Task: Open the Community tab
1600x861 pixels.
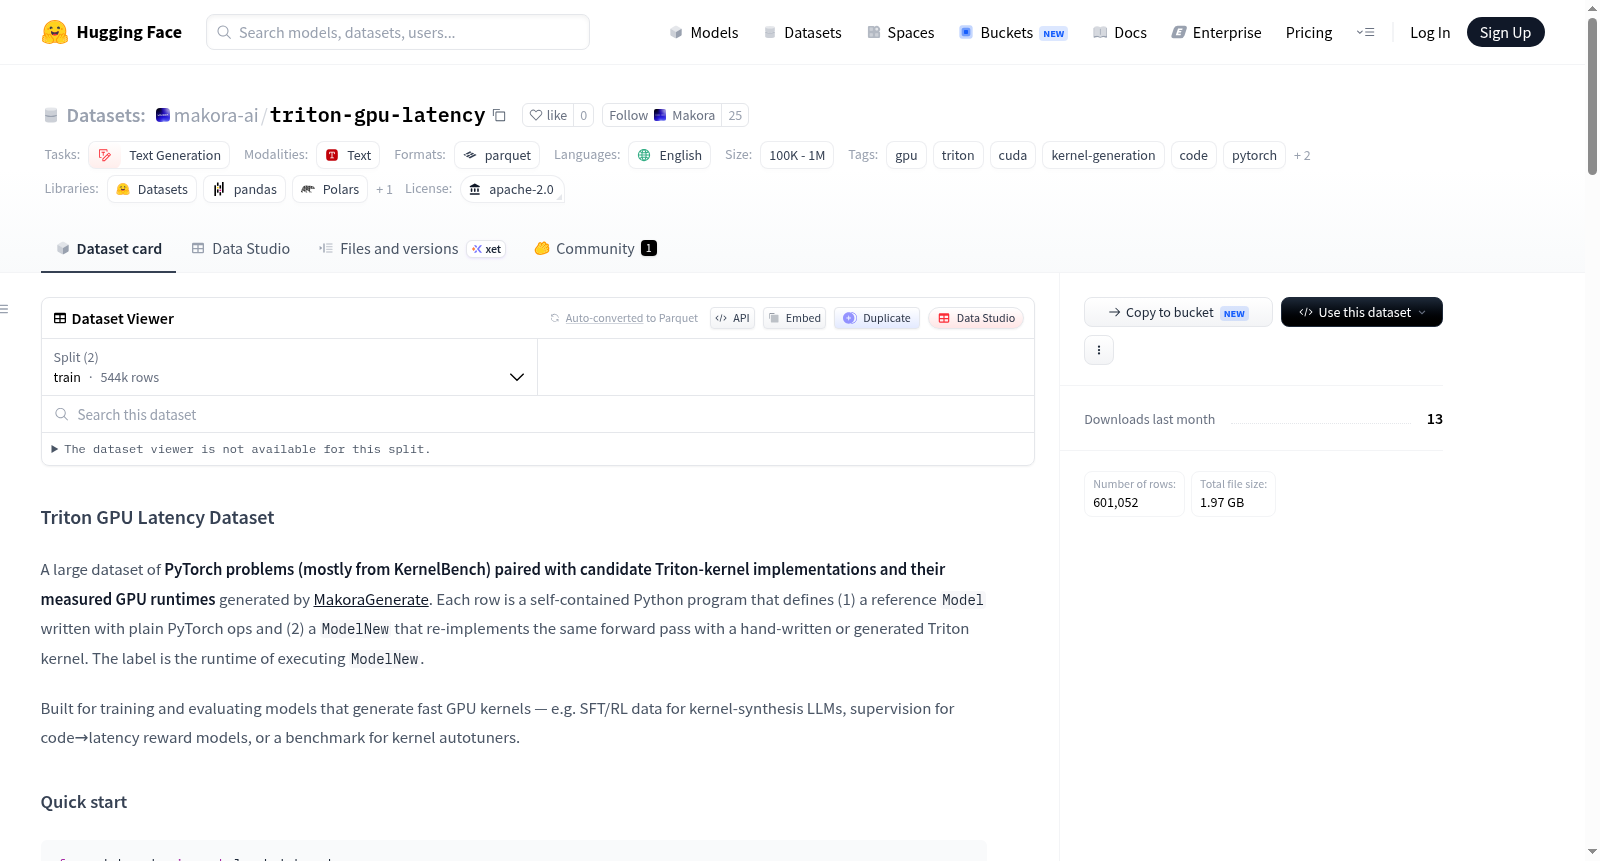Action: pyautogui.click(x=595, y=249)
